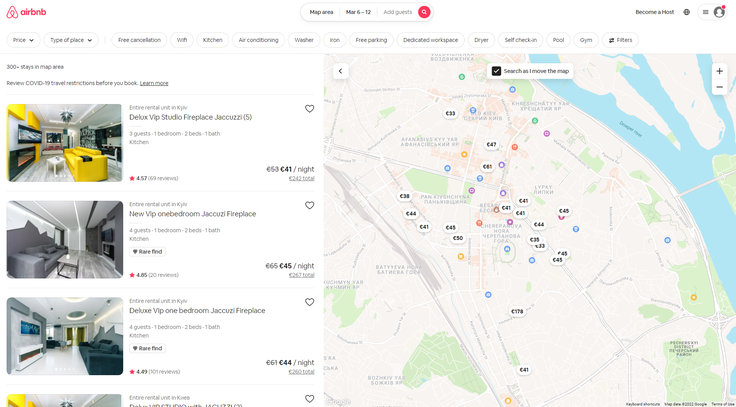The width and height of the screenshot is (736, 407).
Task: Select the €50 map price marker
Action: [x=458, y=238]
